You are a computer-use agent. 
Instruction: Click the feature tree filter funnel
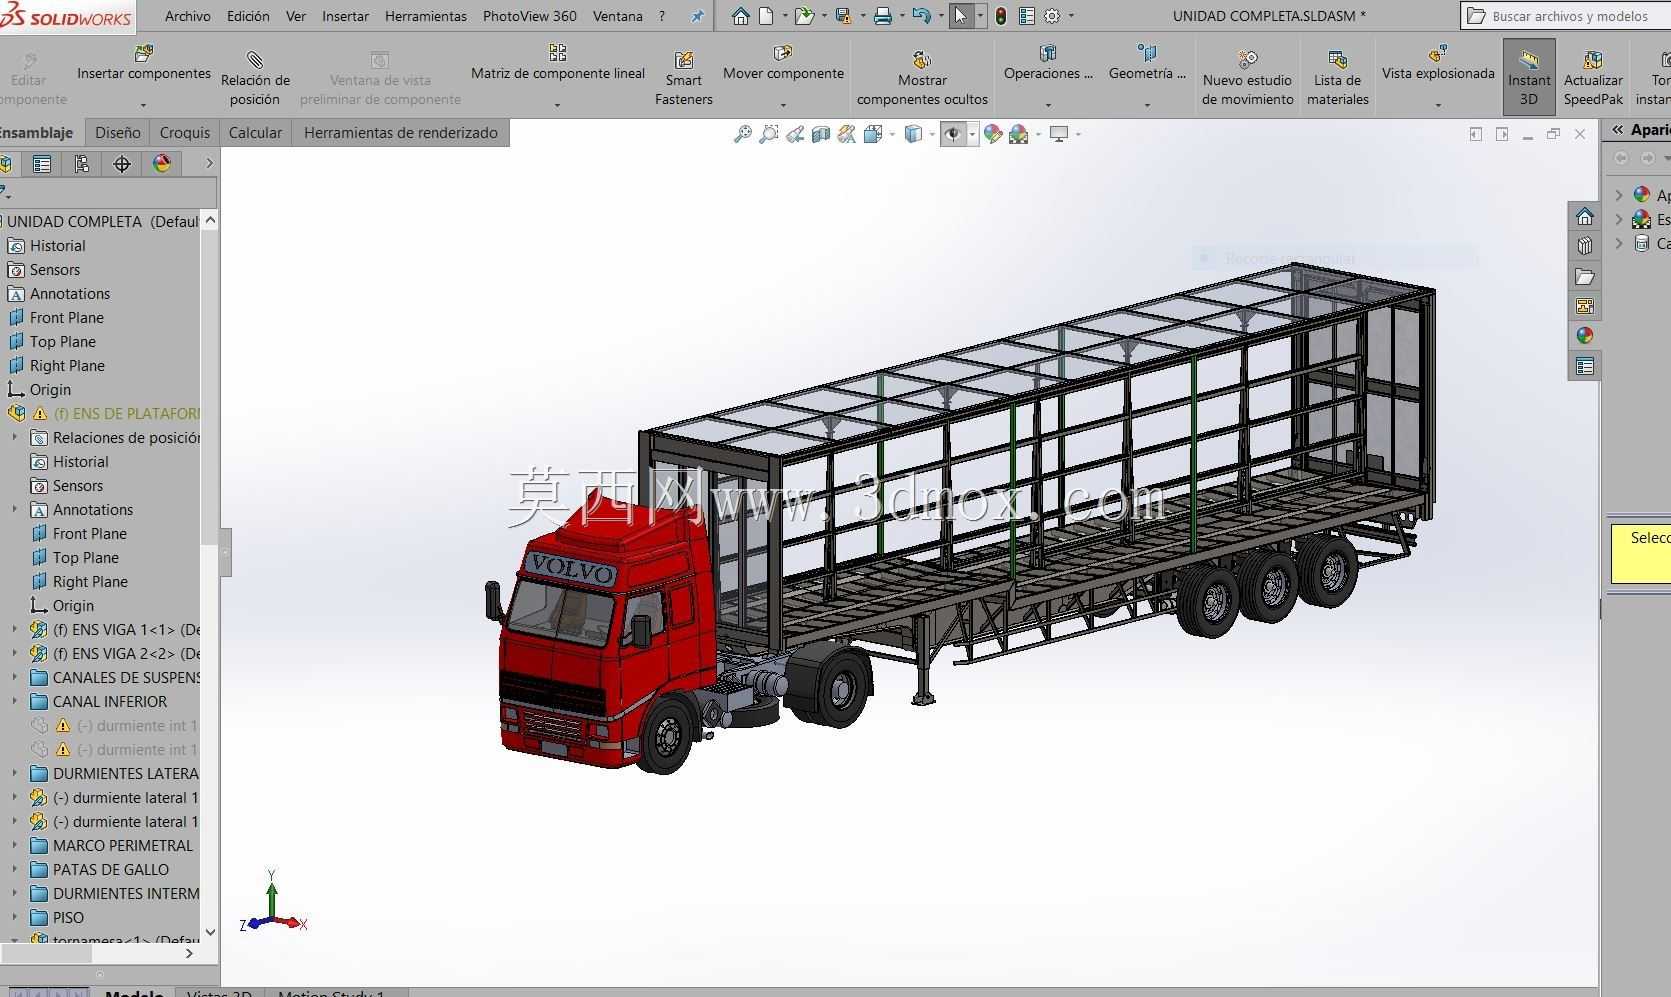(x=6, y=193)
